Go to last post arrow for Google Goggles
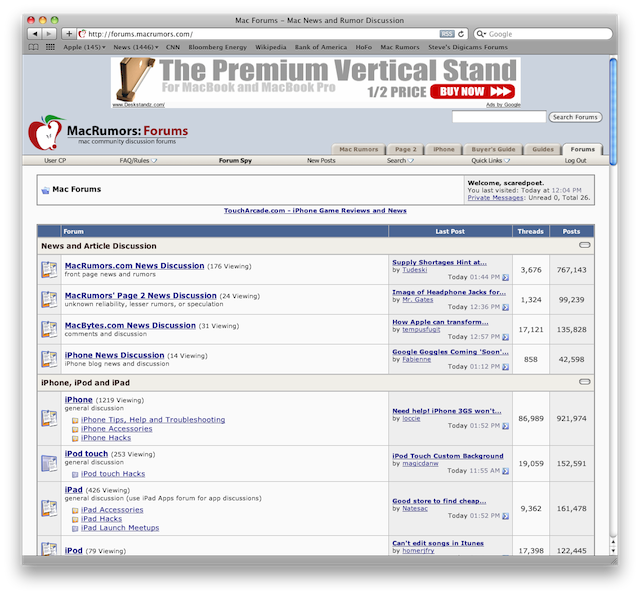Image resolution: width=640 pixels, height=591 pixels. (x=505, y=367)
